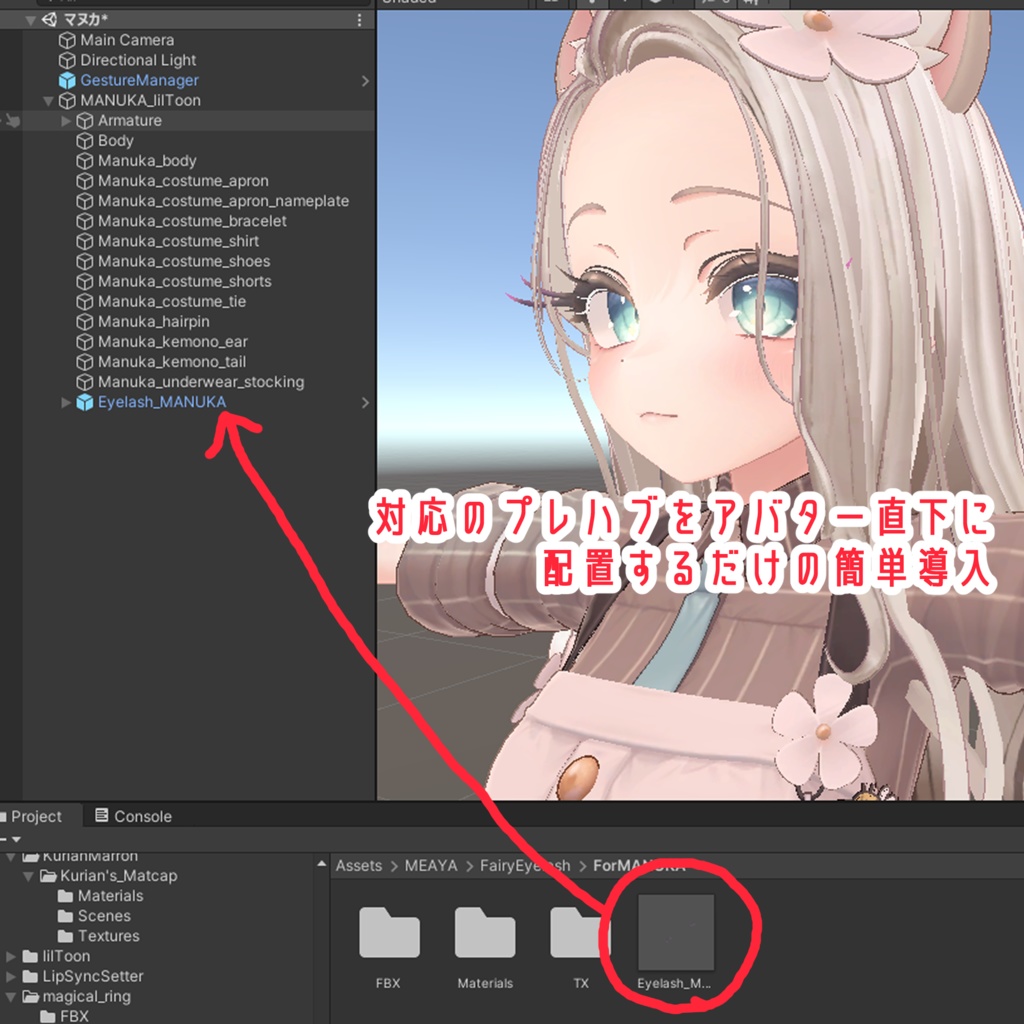This screenshot has width=1024, height=1024.
Task: Select Manuka_kemono_tail object
Action: (x=172, y=362)
